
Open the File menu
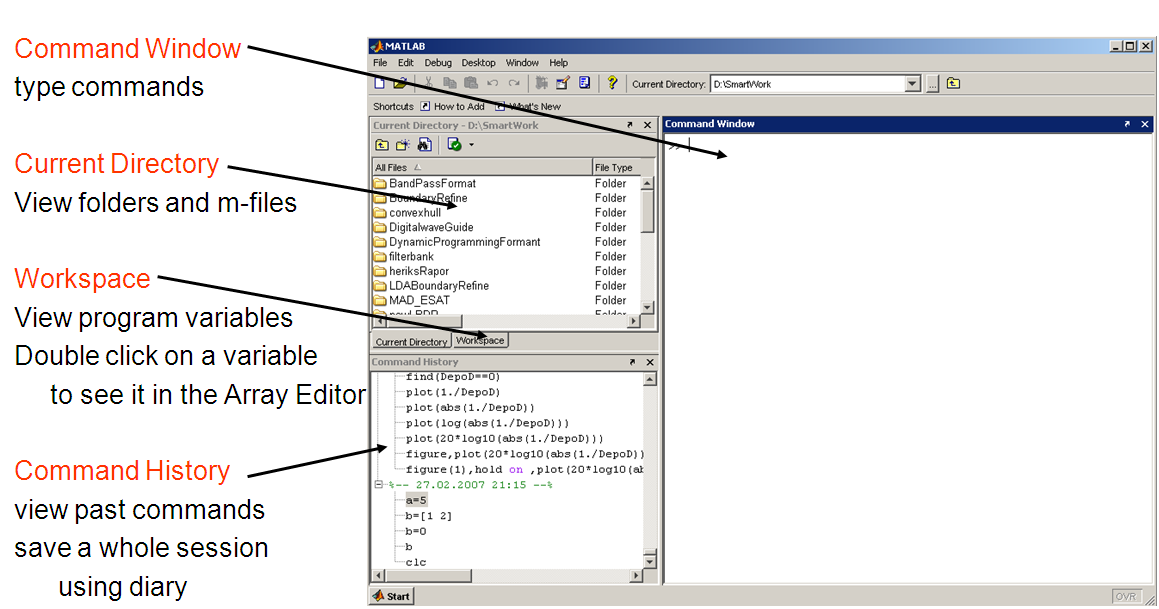coord(380,63)
